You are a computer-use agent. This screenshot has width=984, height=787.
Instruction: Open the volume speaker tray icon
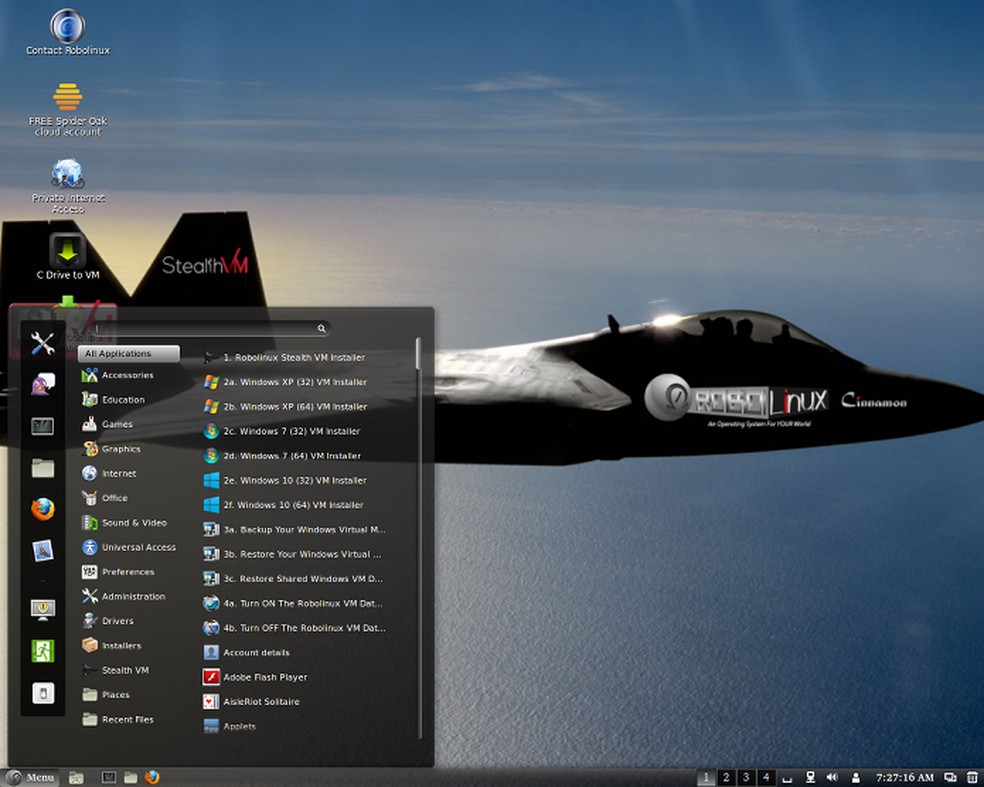pos(832,778)
